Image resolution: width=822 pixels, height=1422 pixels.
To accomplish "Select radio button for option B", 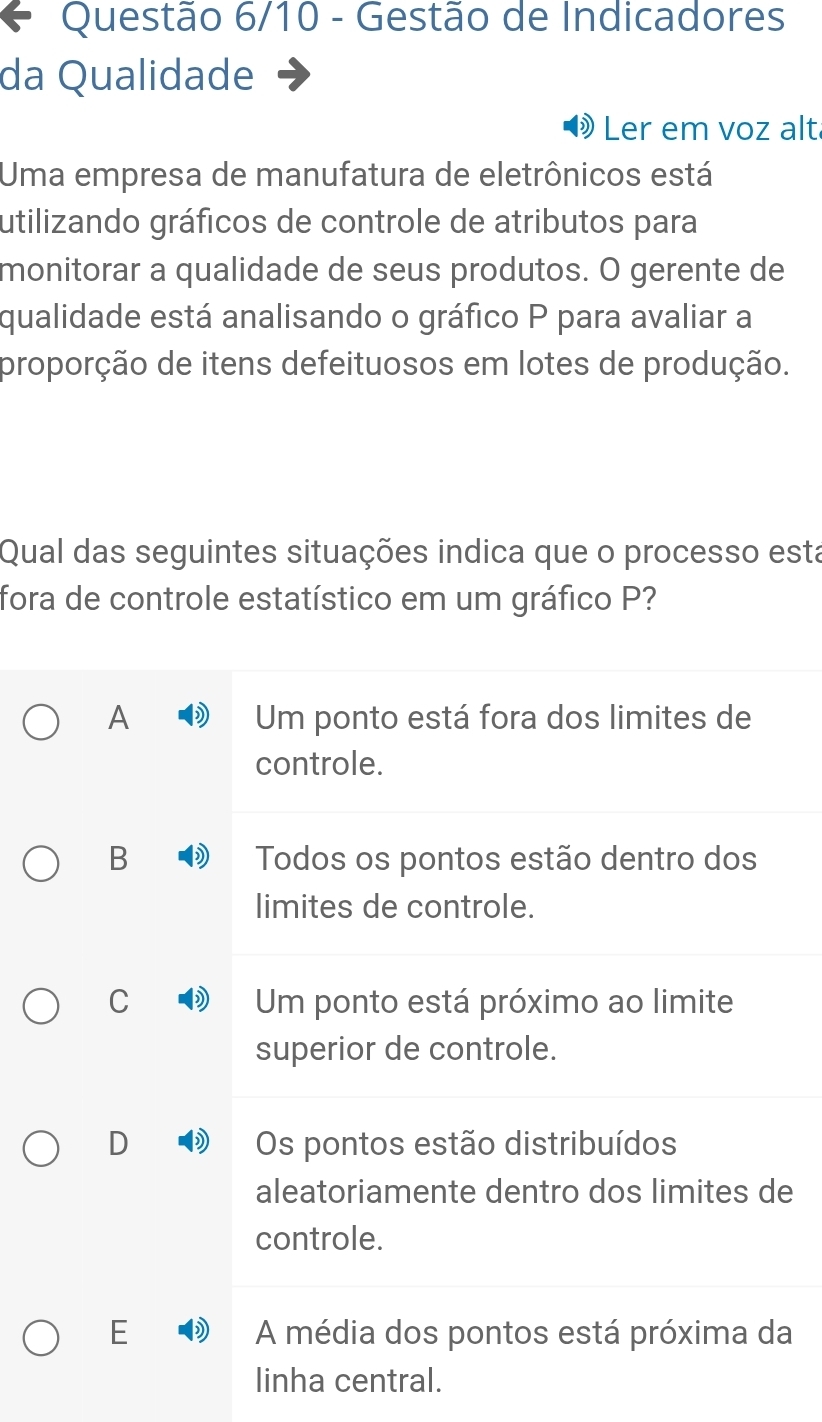I will (x=42, y=861).
